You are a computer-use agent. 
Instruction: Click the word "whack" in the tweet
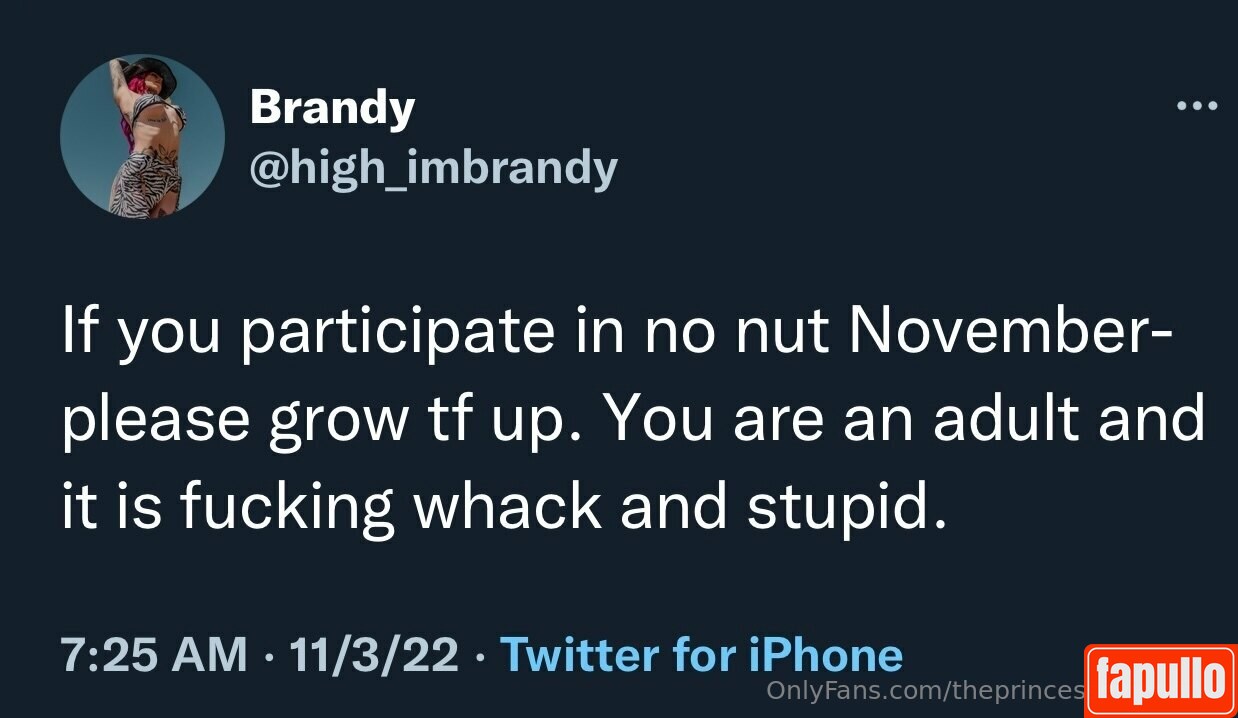coord(509,506)
